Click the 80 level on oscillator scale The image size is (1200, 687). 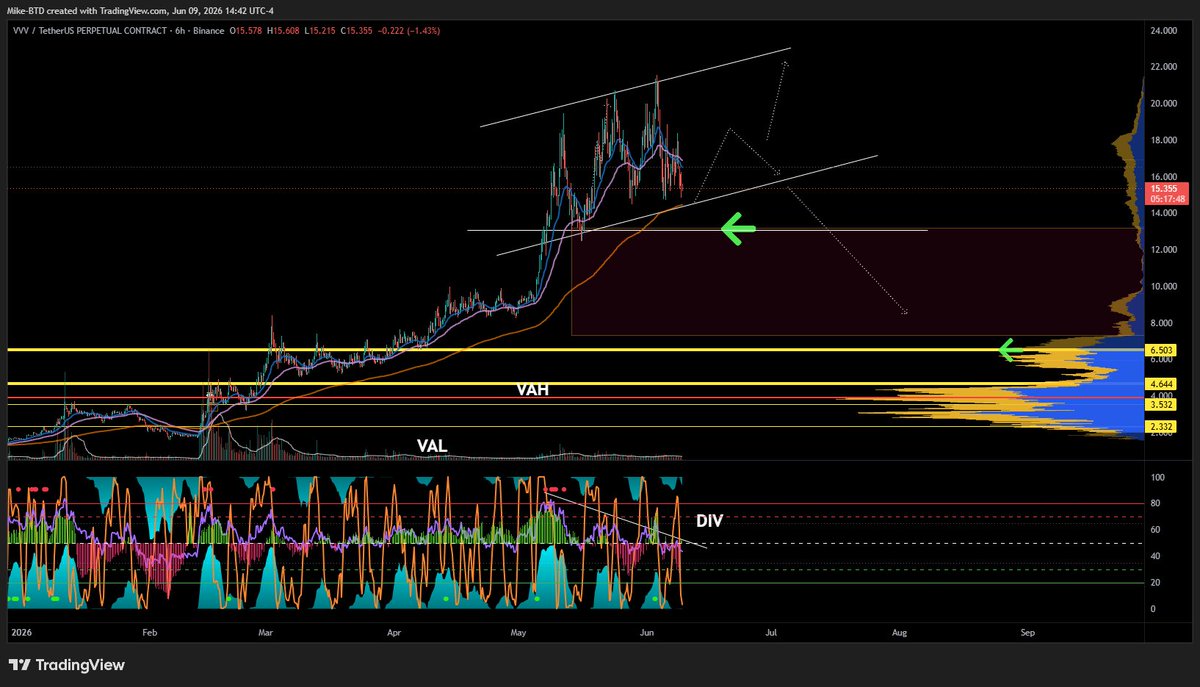tap(1154, 504)
